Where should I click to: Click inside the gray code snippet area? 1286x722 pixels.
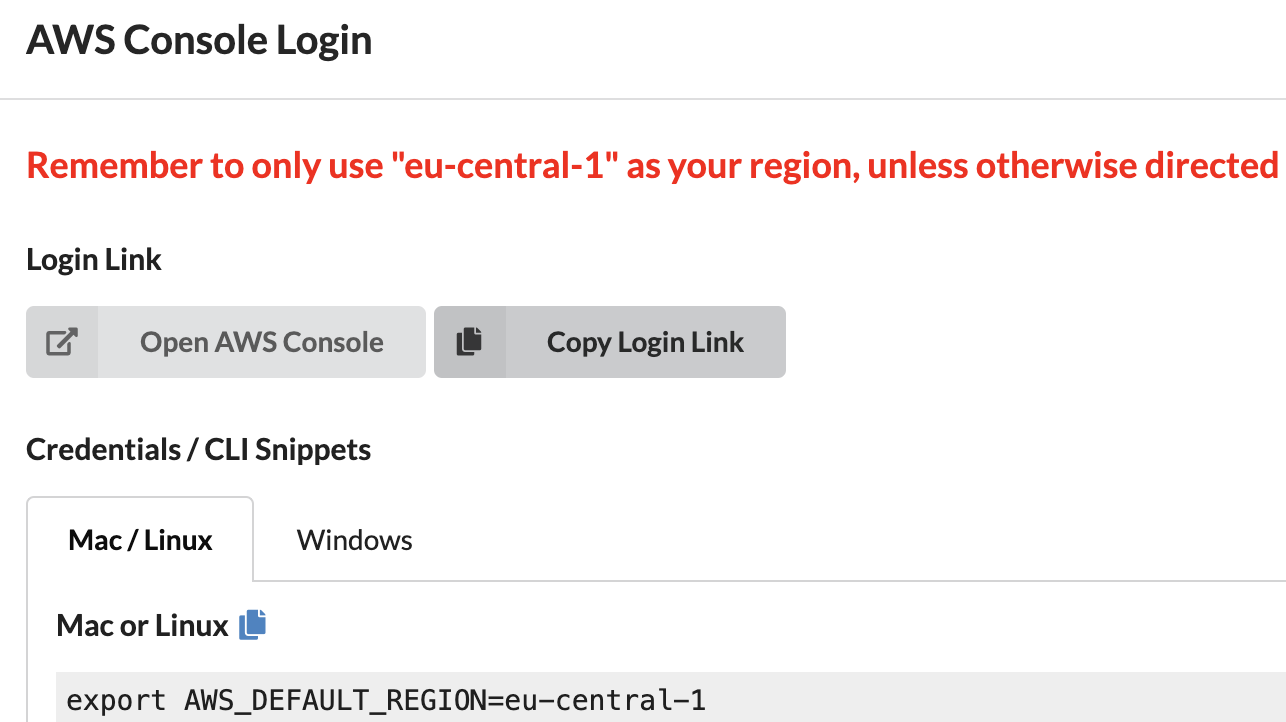640,699
